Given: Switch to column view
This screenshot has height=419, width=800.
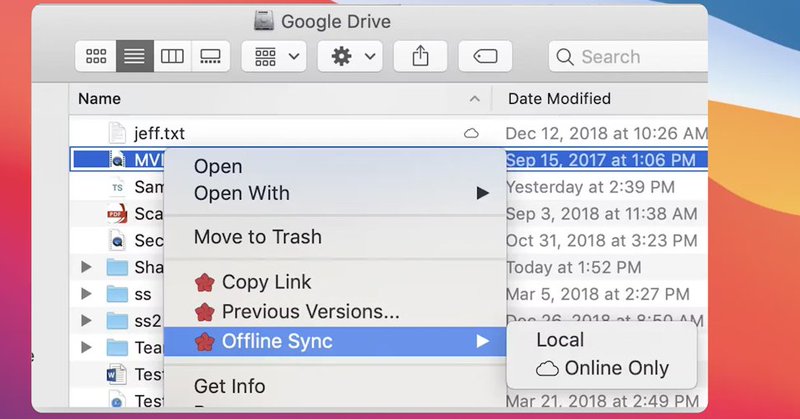Looking at the screenshot, I should (x=172, y=56).
